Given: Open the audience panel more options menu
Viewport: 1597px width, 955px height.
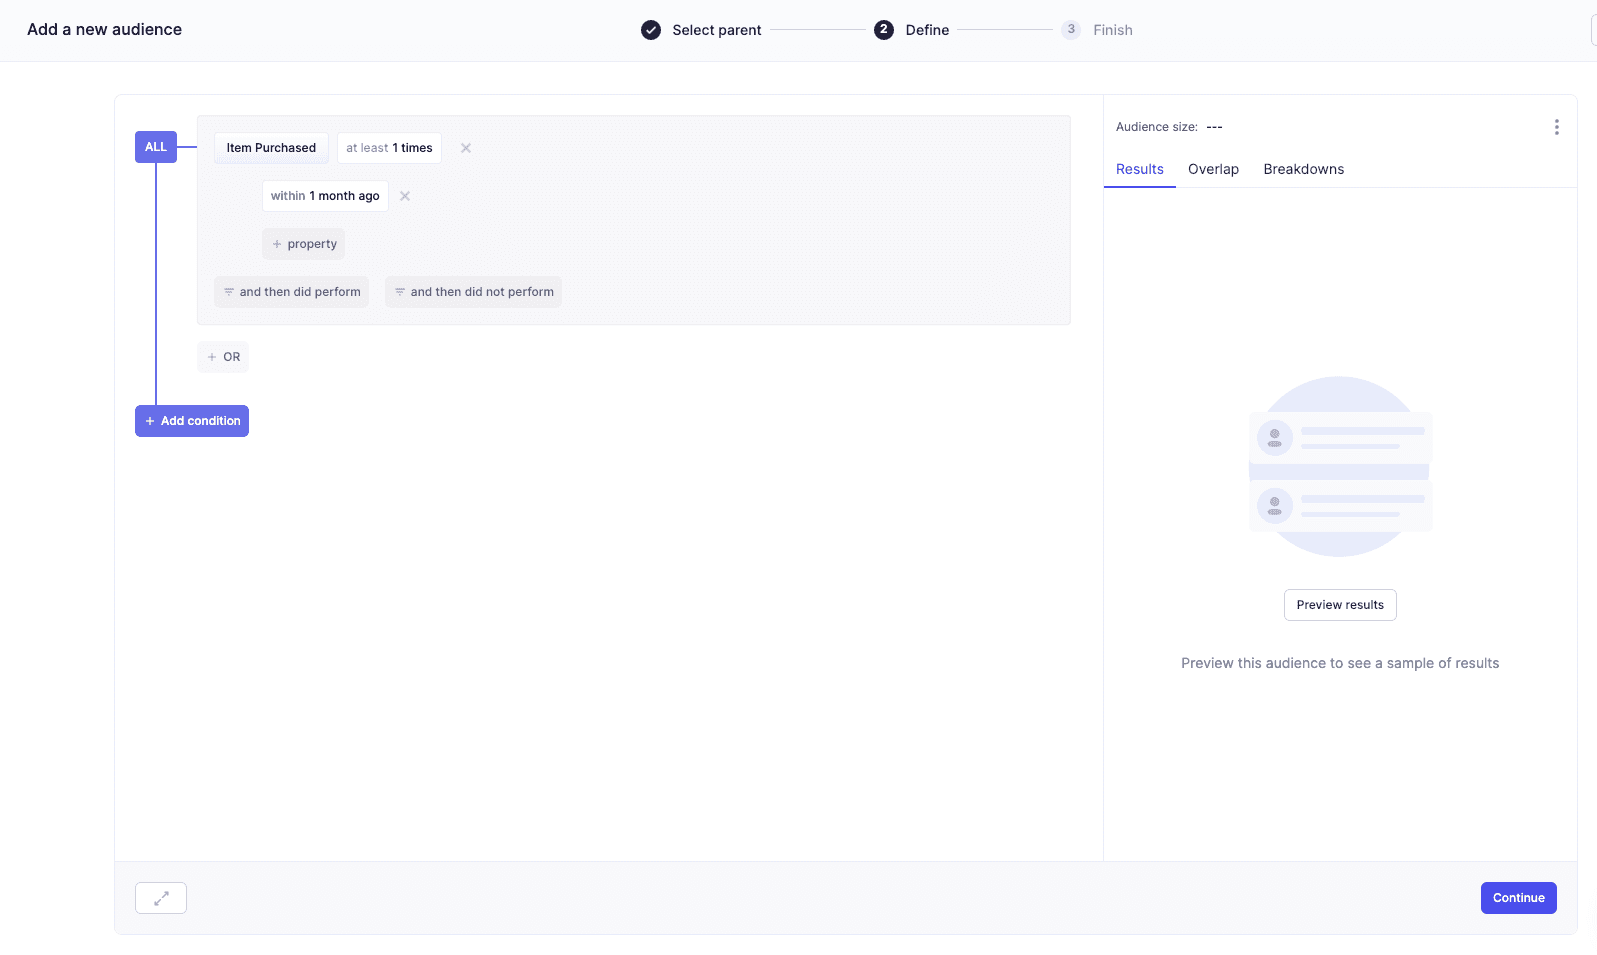Looking at the screenshot, I should tap(1556, 127).
